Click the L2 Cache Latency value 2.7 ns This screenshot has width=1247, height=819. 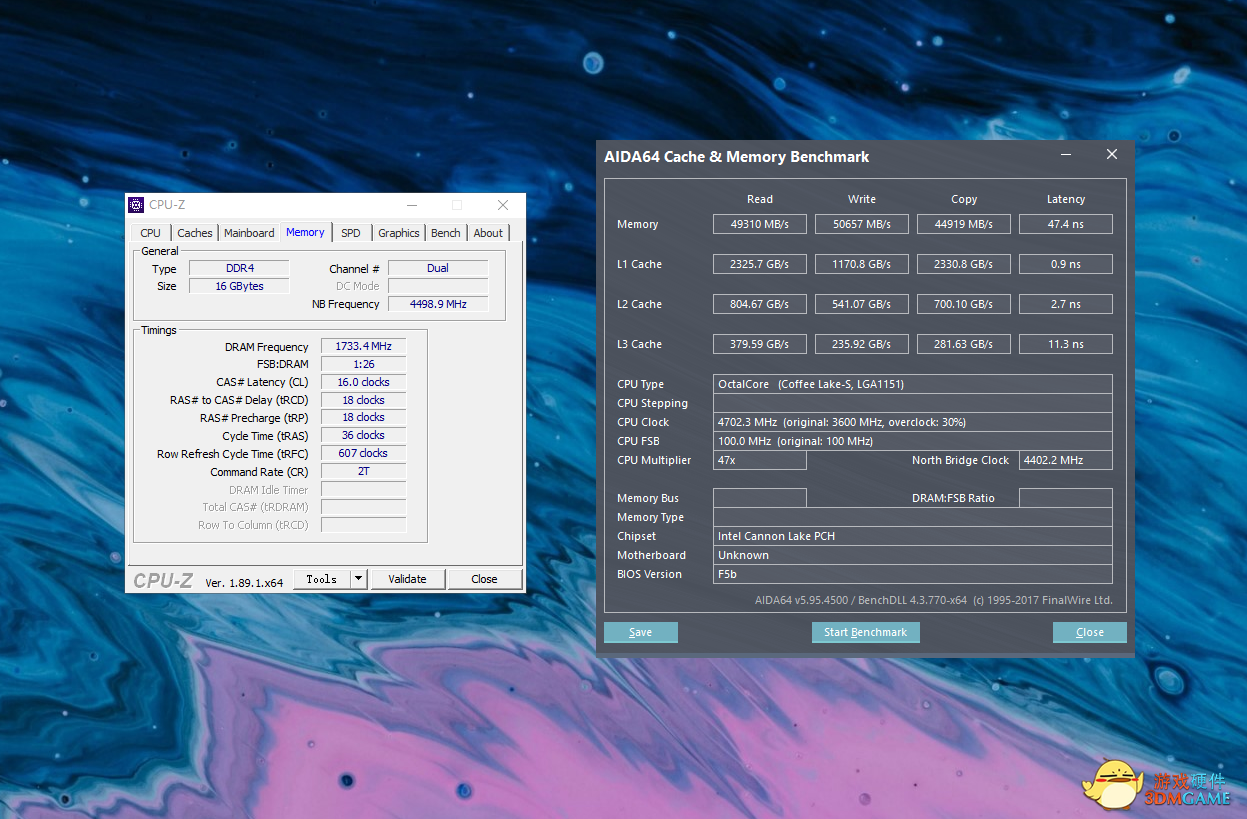[1066, 304]
